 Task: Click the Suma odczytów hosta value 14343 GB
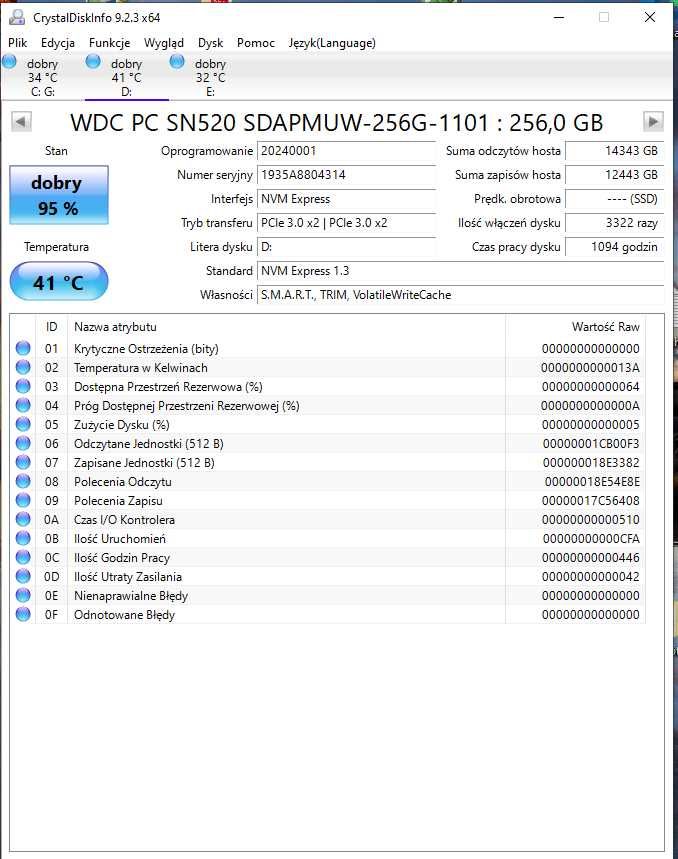point(614,151)
